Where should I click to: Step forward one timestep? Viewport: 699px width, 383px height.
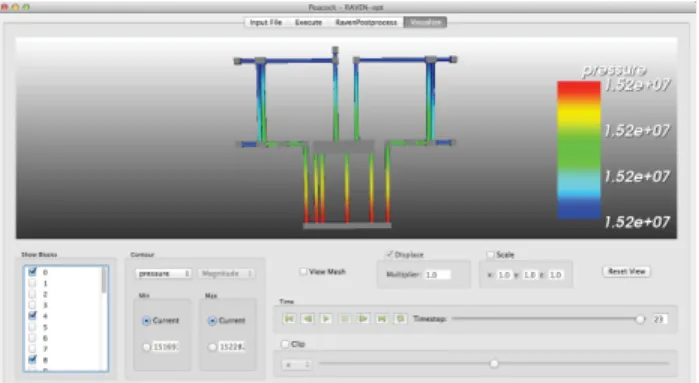pos(363,319)
